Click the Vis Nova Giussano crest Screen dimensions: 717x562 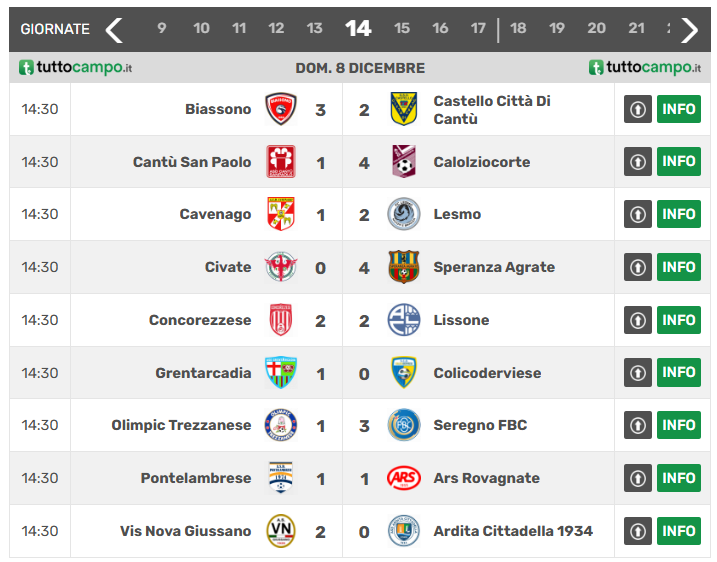tap(281, 531)
